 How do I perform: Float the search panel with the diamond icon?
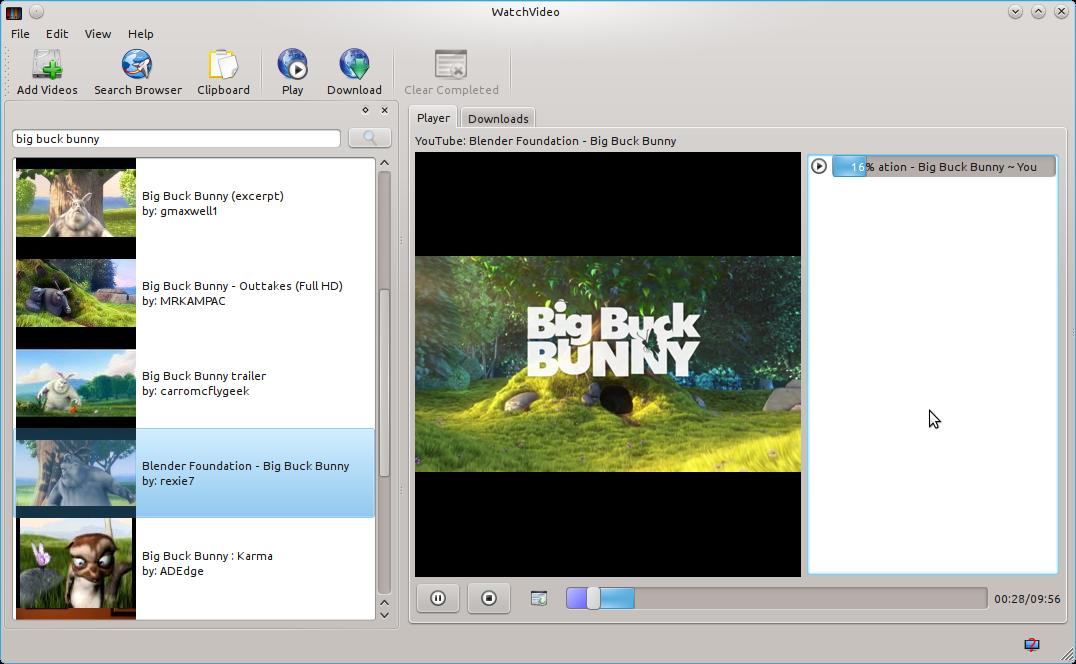click(x=365, y=110)
